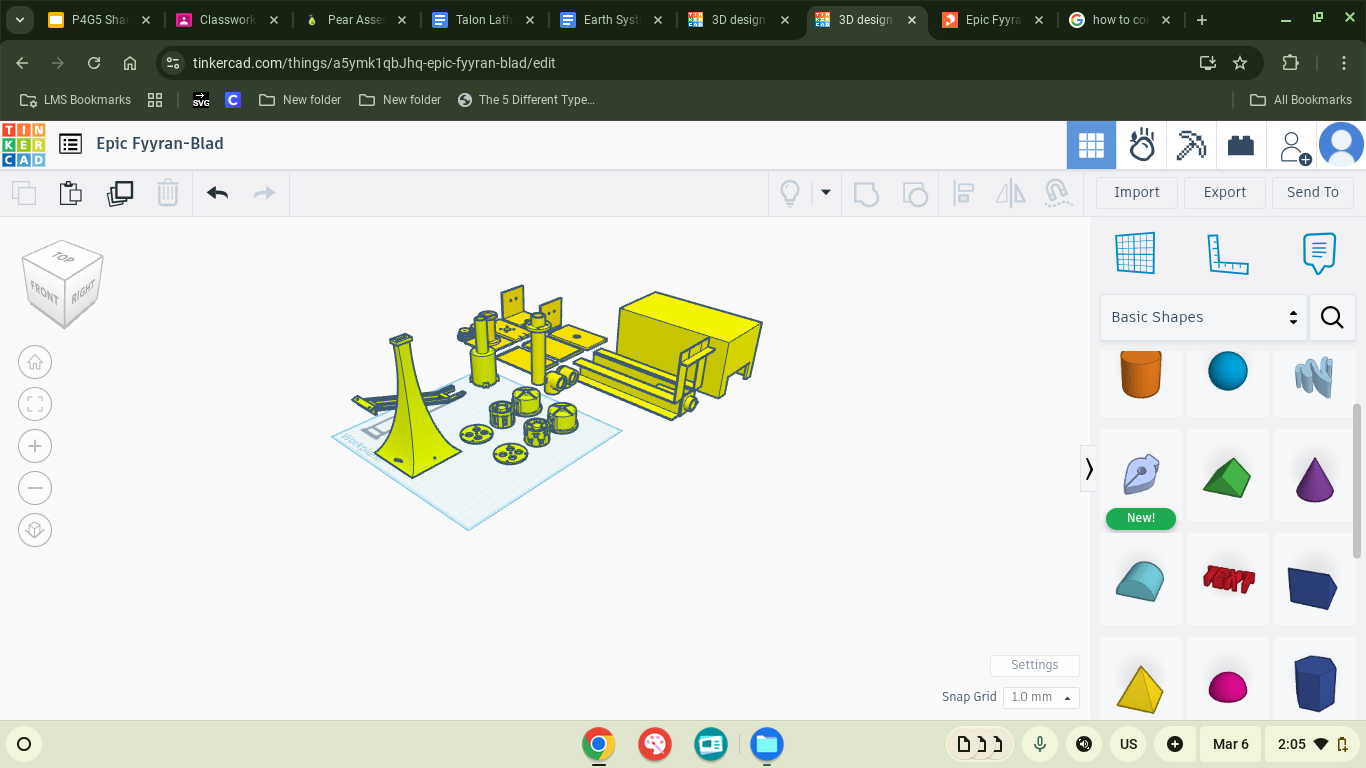Click the Tinkercad logo

pos(23,144)
